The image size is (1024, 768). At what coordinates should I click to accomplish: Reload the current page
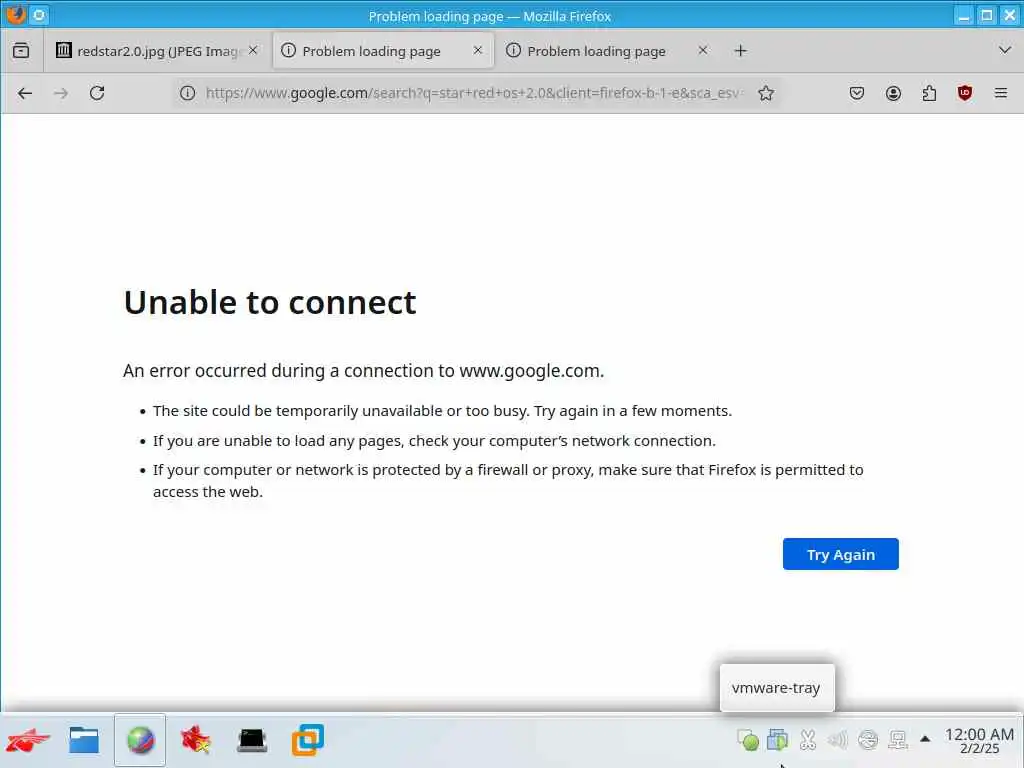pyautogui.click(x=97, y=93)
